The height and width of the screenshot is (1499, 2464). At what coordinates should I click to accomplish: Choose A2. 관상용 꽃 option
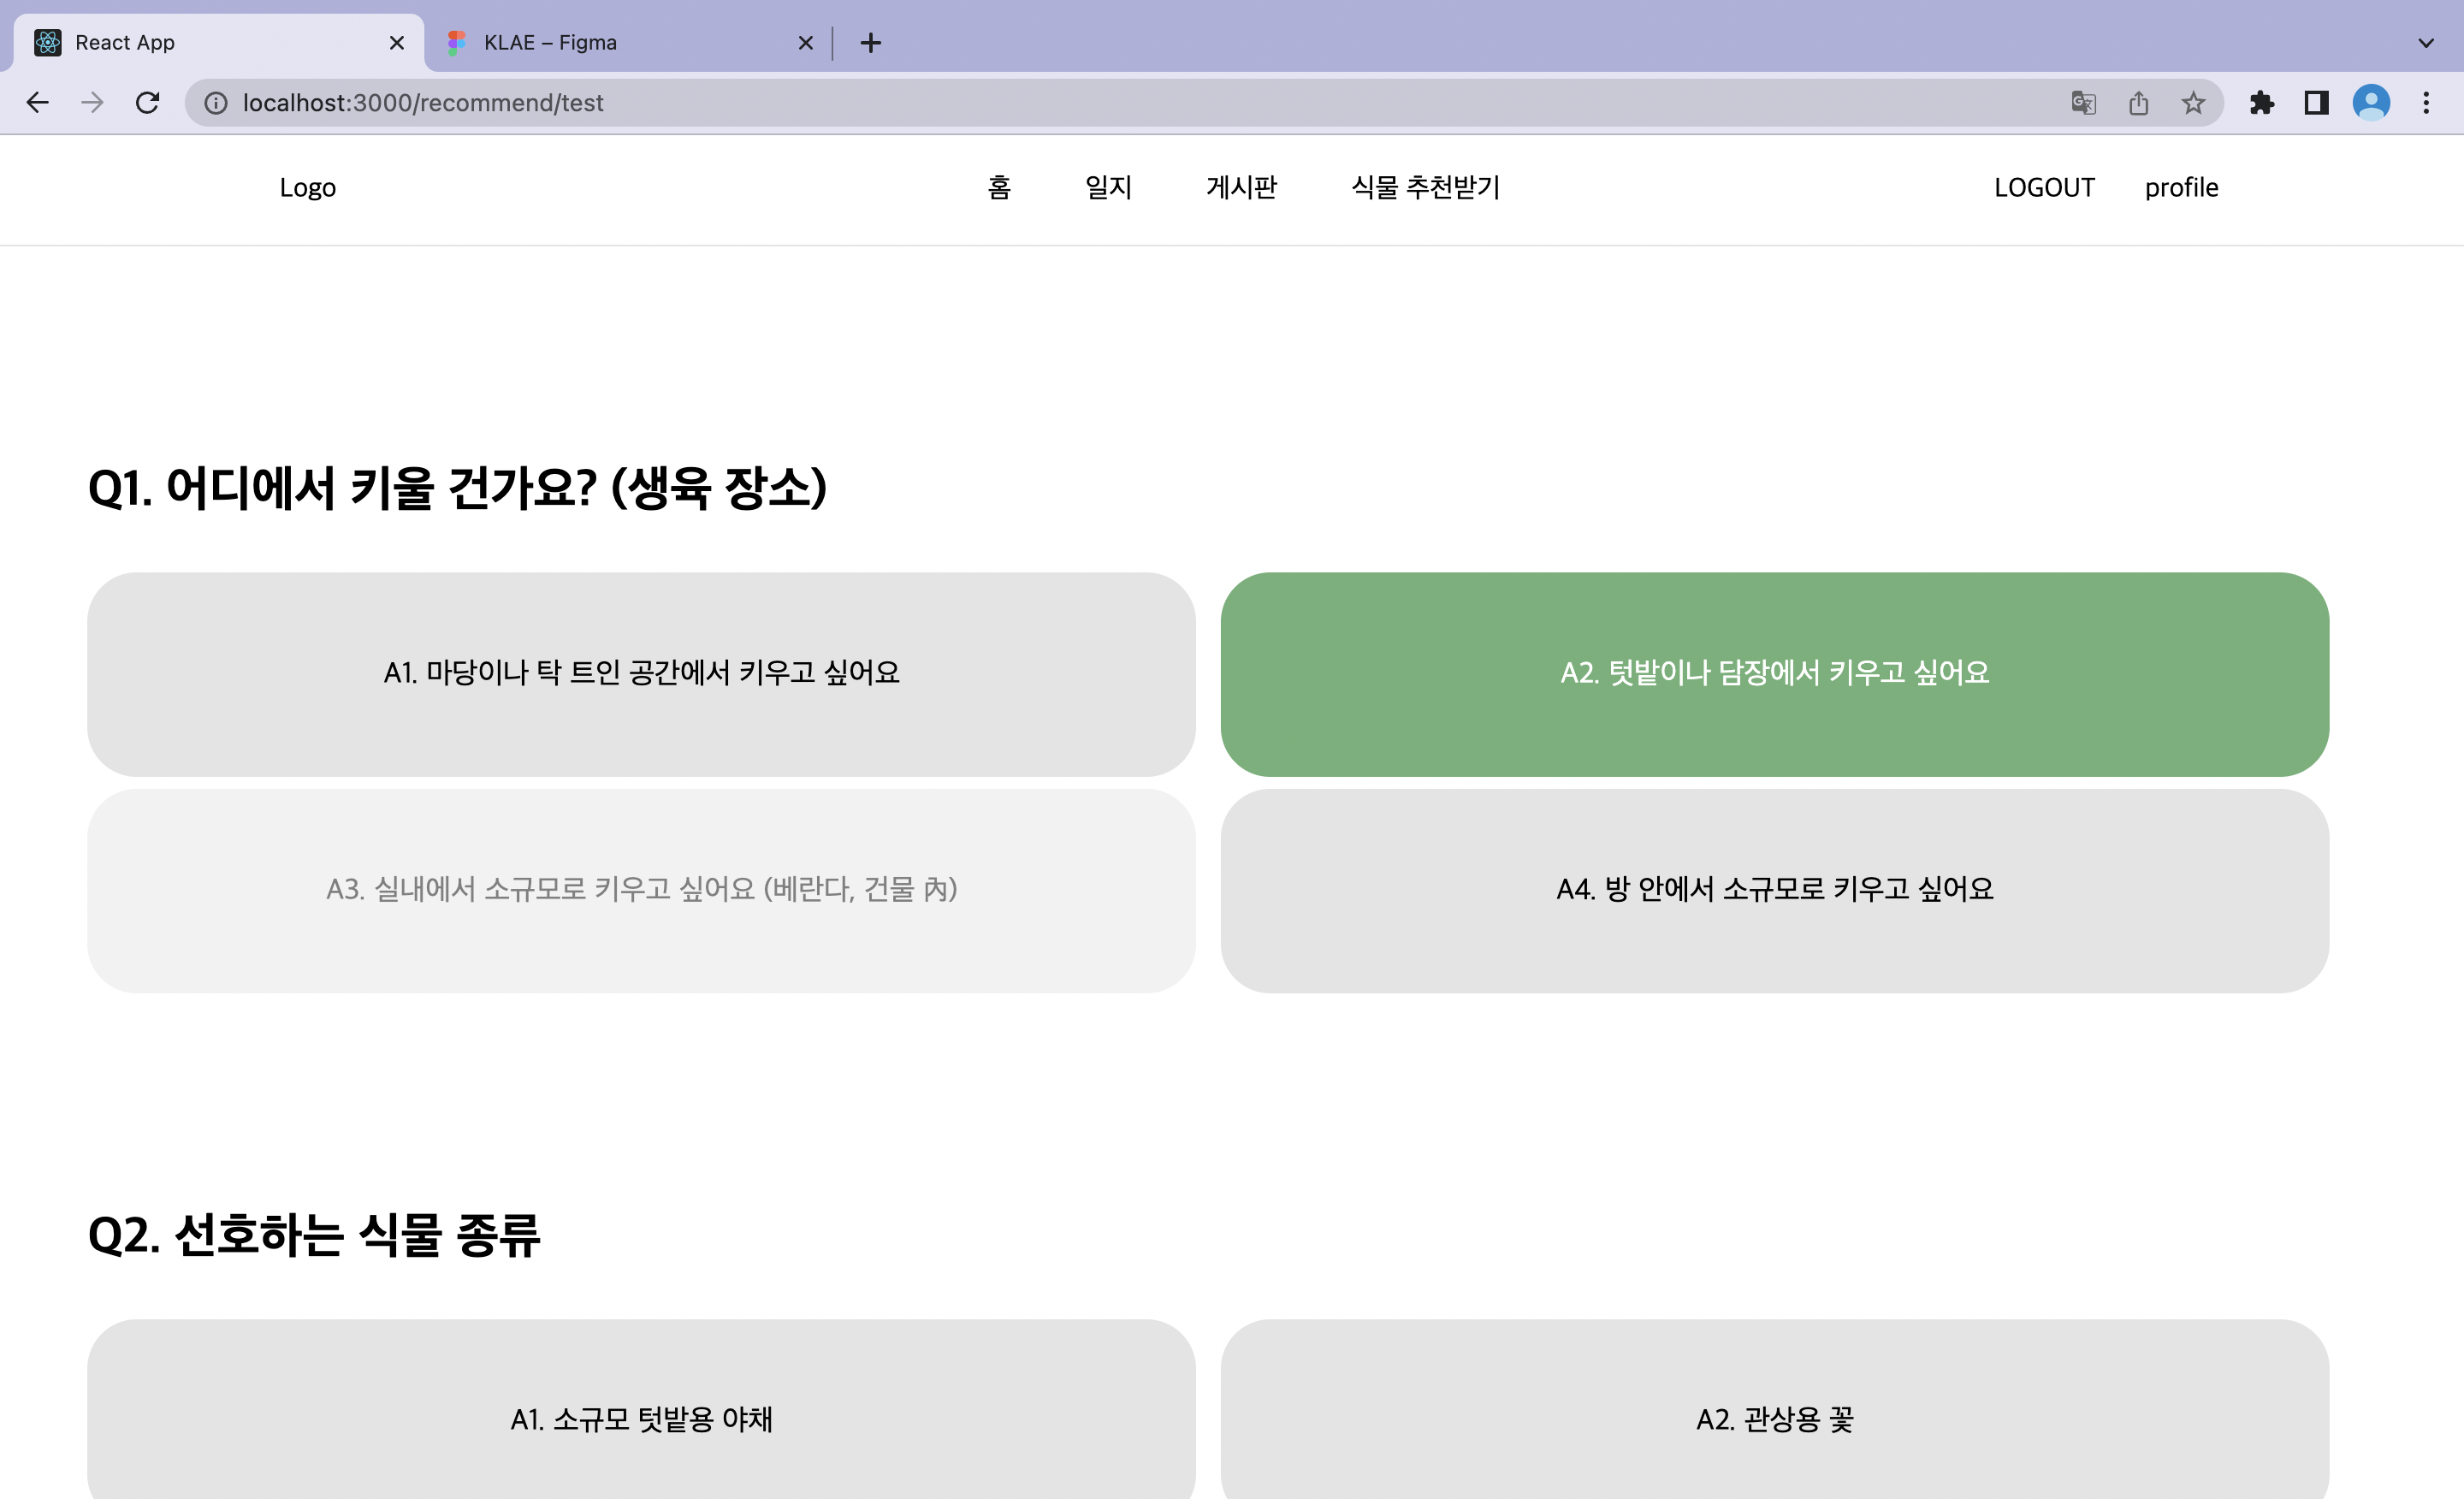pyautogui.click(x=1775, y=1410)
